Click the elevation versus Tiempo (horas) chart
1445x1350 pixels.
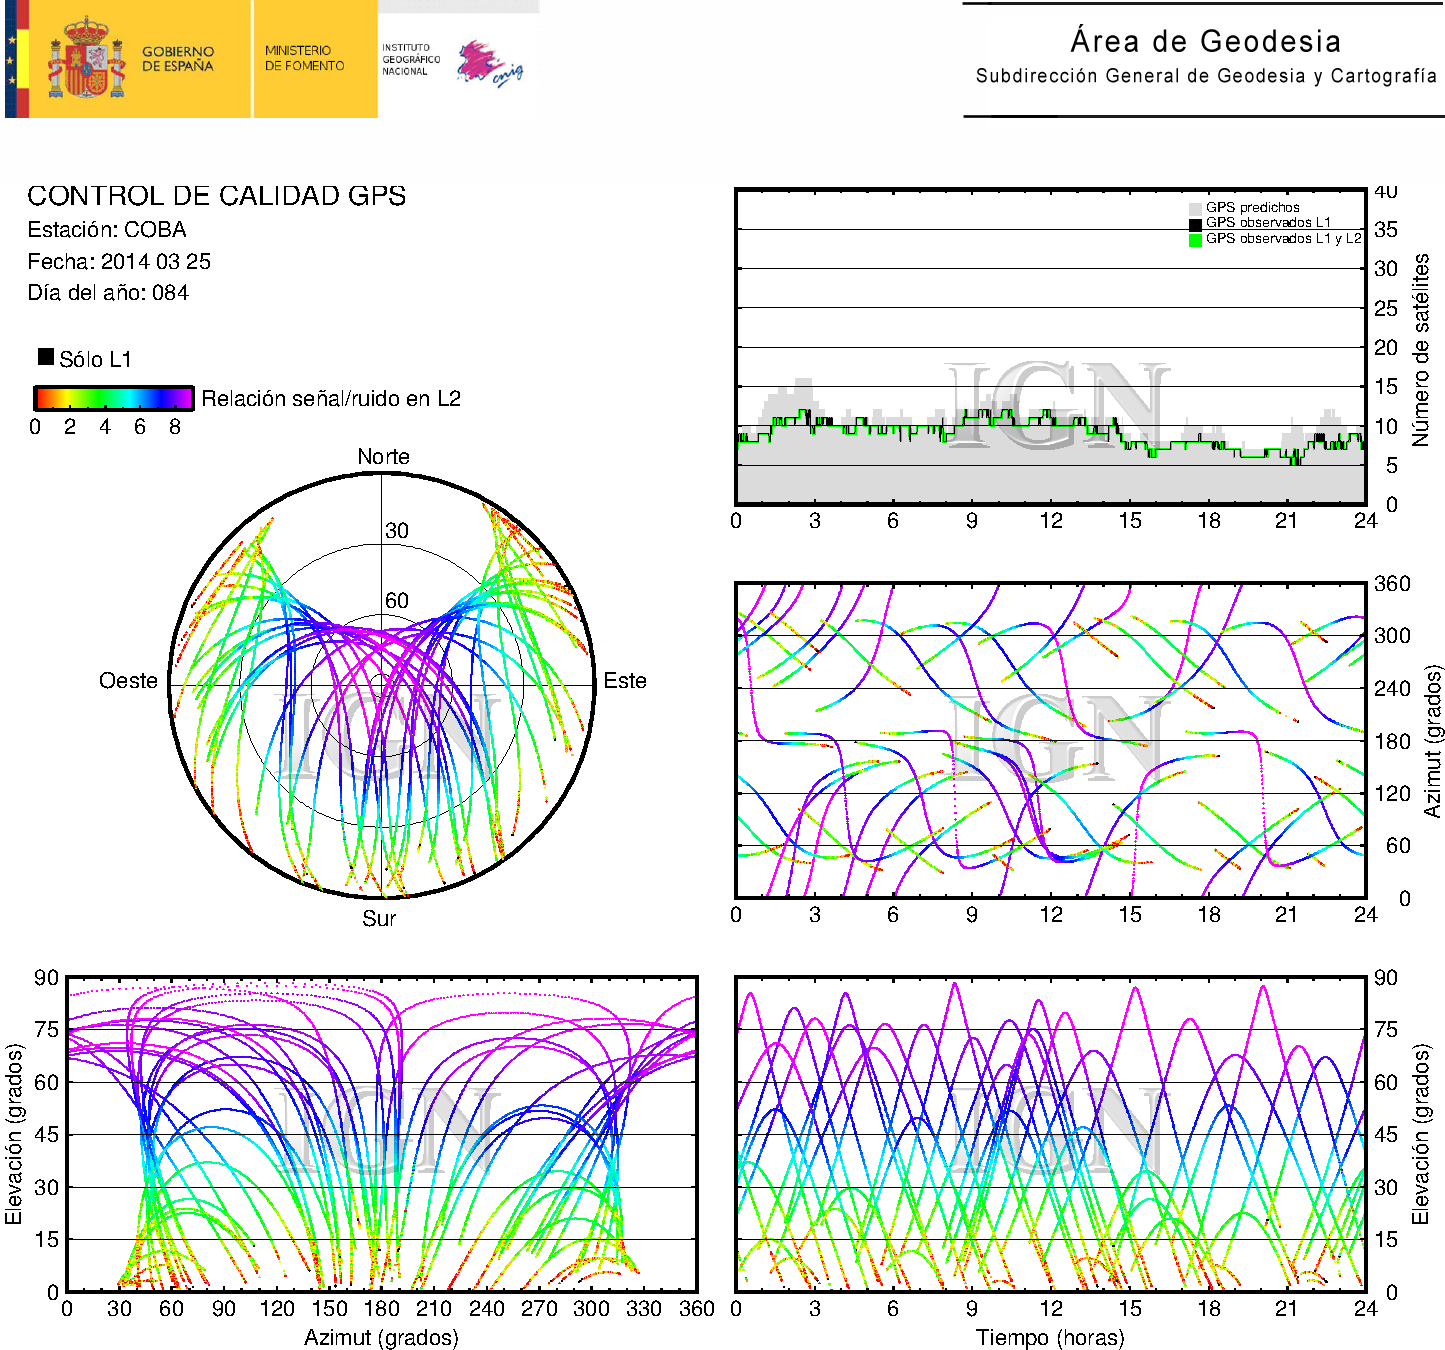1050,1134
